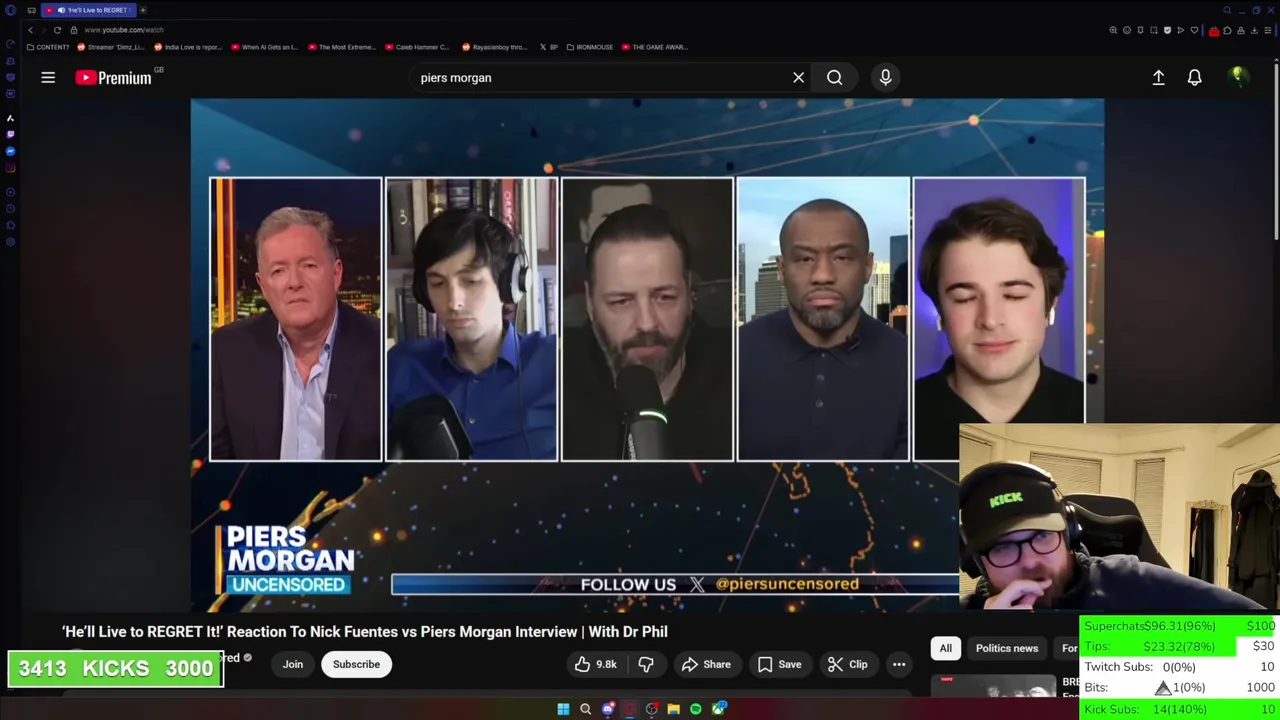1280x720 pixels.
Task: Click the www.youtube.com/watch address bar
Action: coord(124,30)
